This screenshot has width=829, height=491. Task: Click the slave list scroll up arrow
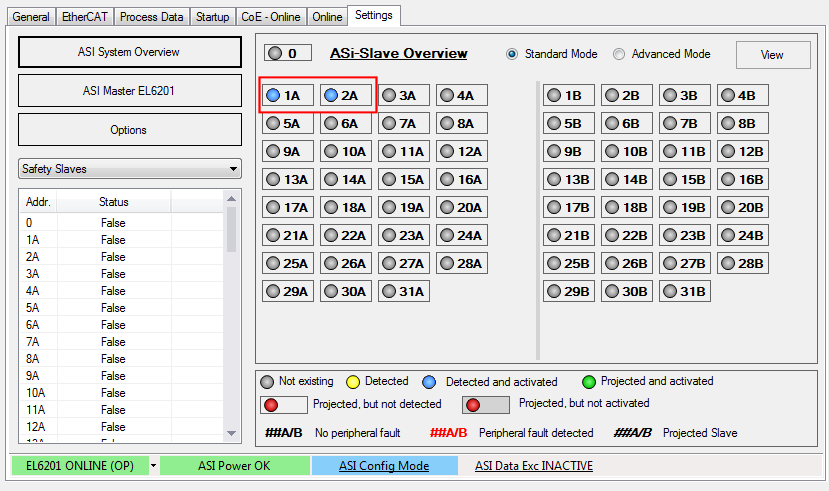coord(231,199)
